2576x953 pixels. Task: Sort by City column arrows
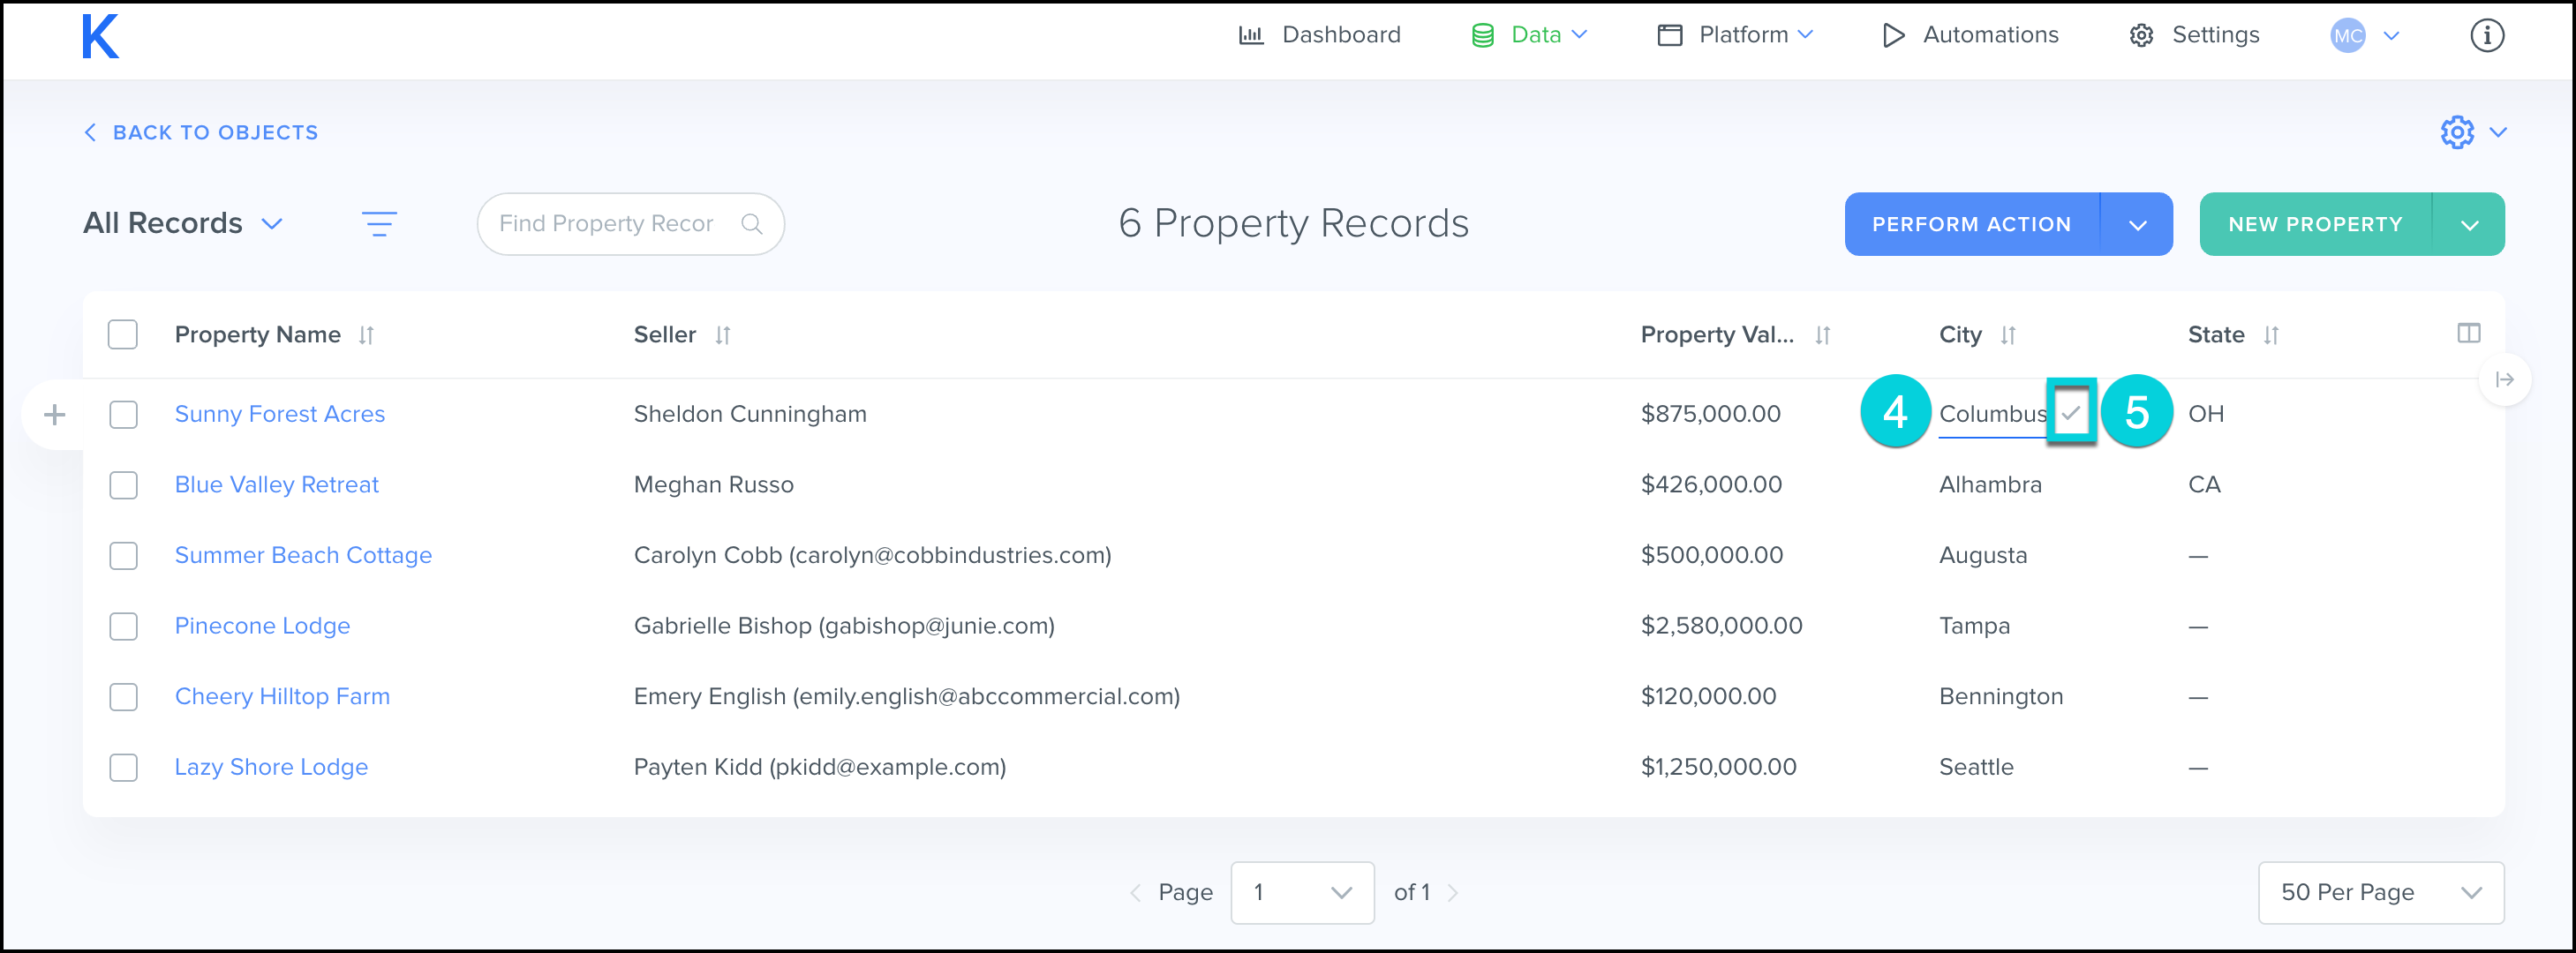(x=2008, y=336)
